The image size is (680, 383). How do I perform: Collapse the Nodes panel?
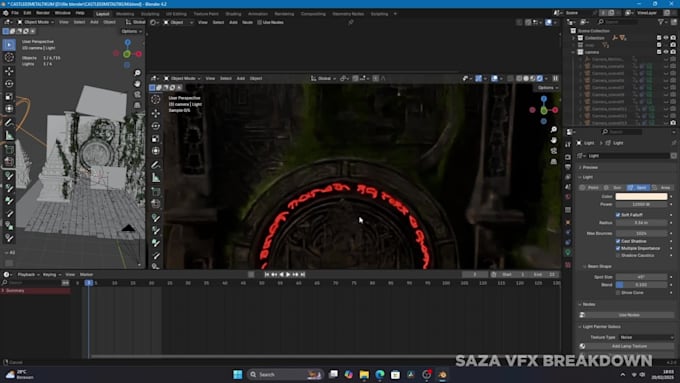(x=588, y=304)
